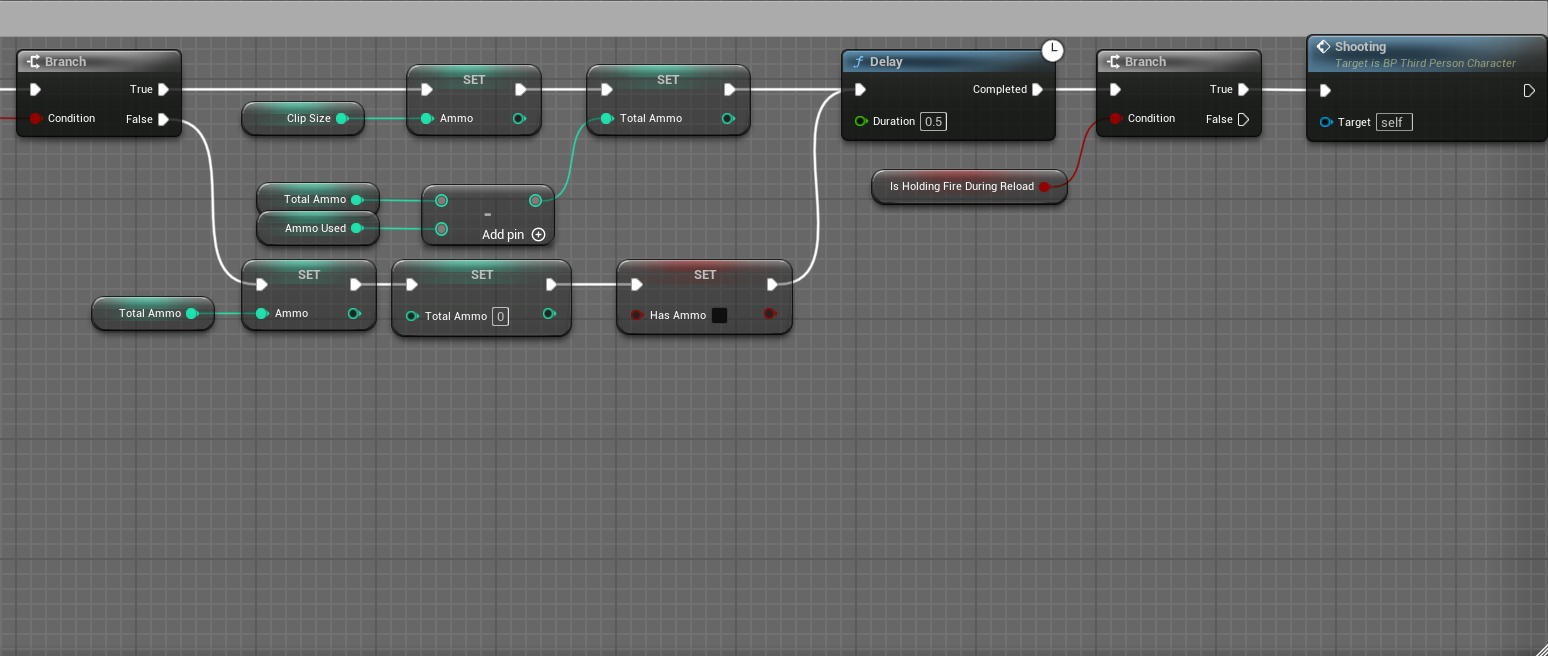
Task: Click the Clip Size variable output pin
Action: pos(341,118)
